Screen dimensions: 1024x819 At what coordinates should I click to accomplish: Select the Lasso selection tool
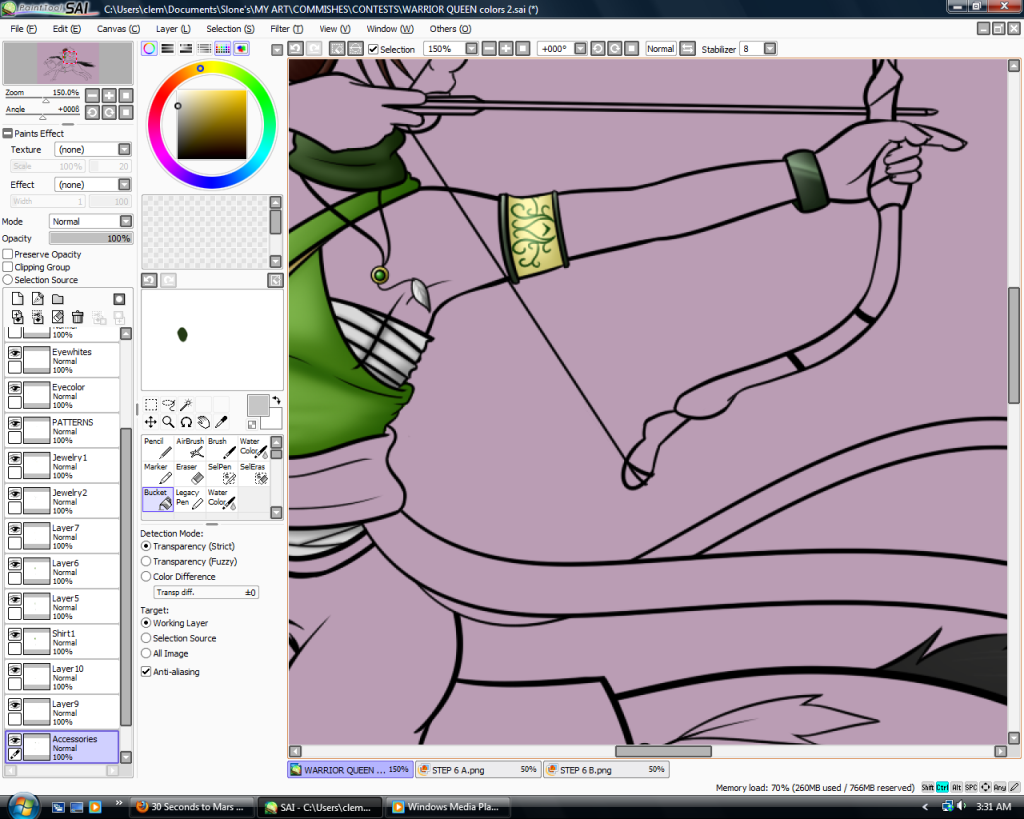click(168, 405)
